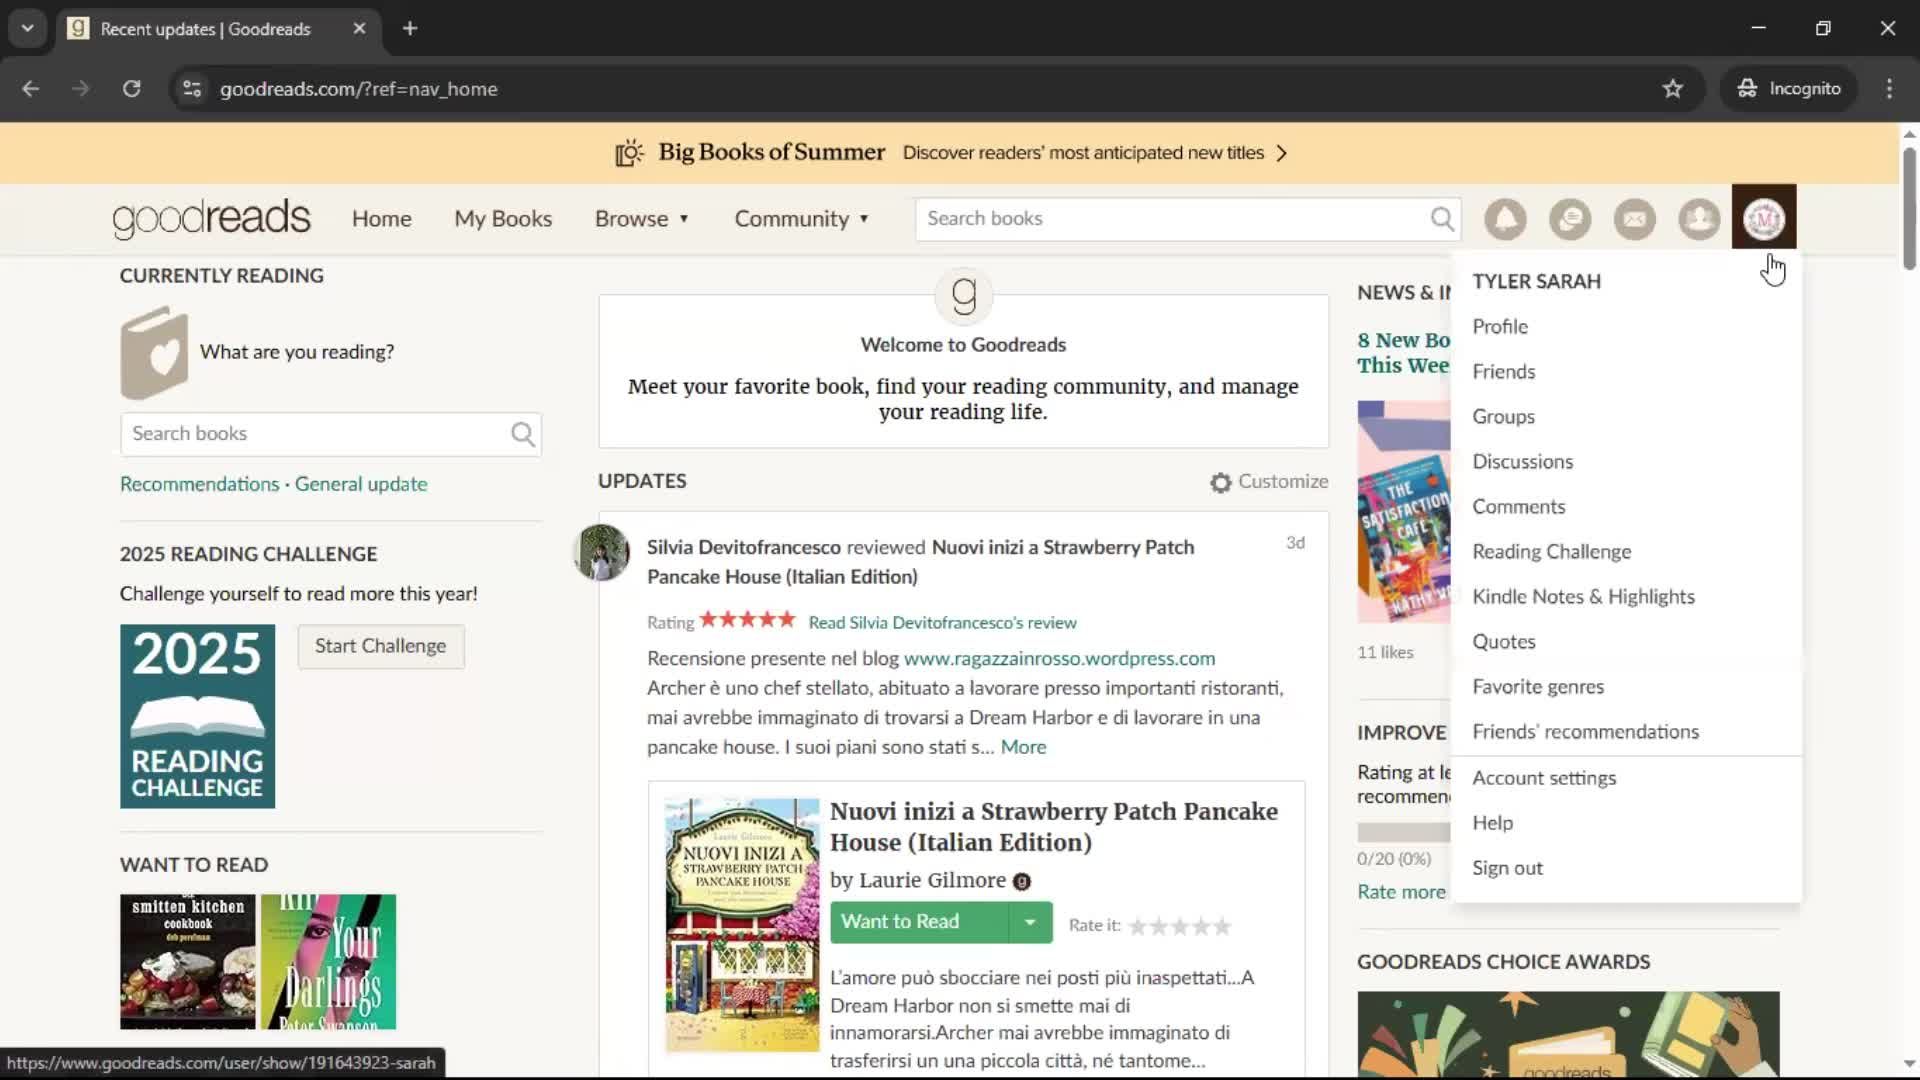Open a new browser tab

point(410,28)
